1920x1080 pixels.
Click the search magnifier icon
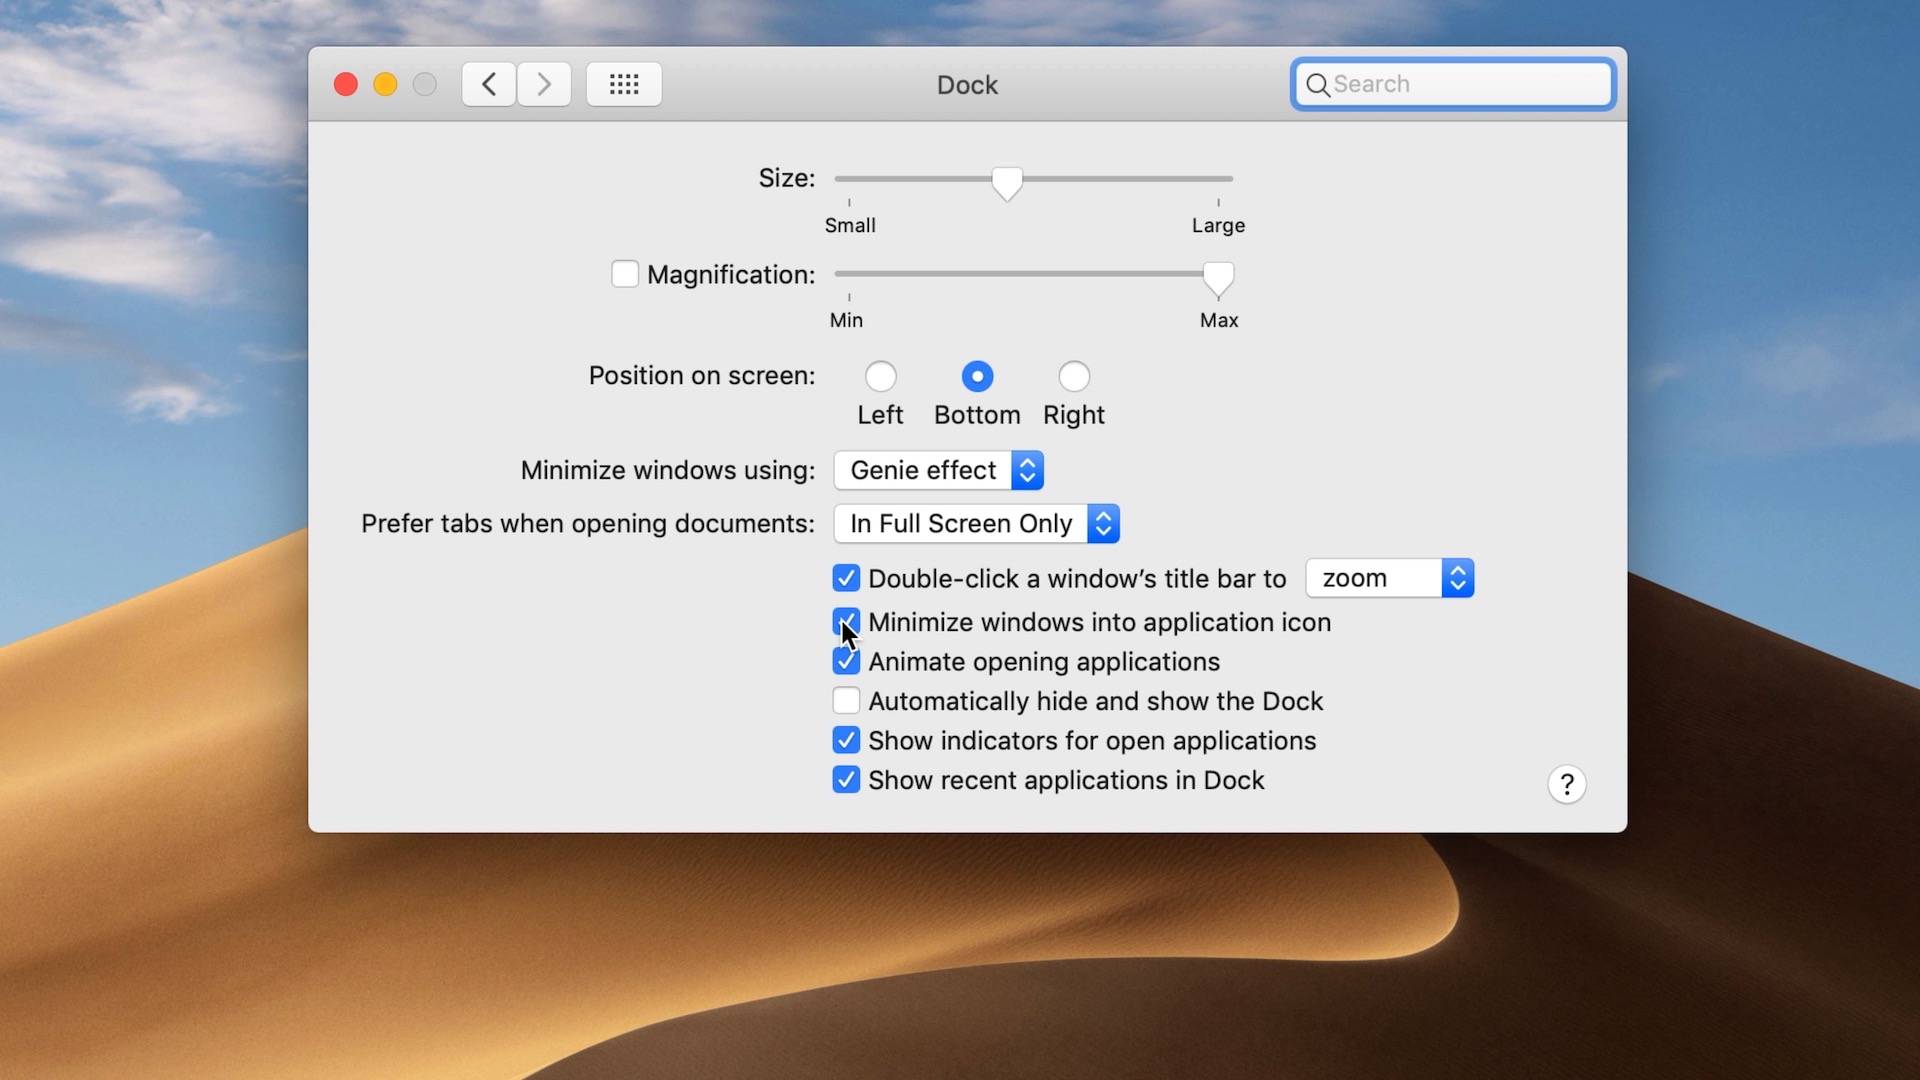click(1318, 84)
